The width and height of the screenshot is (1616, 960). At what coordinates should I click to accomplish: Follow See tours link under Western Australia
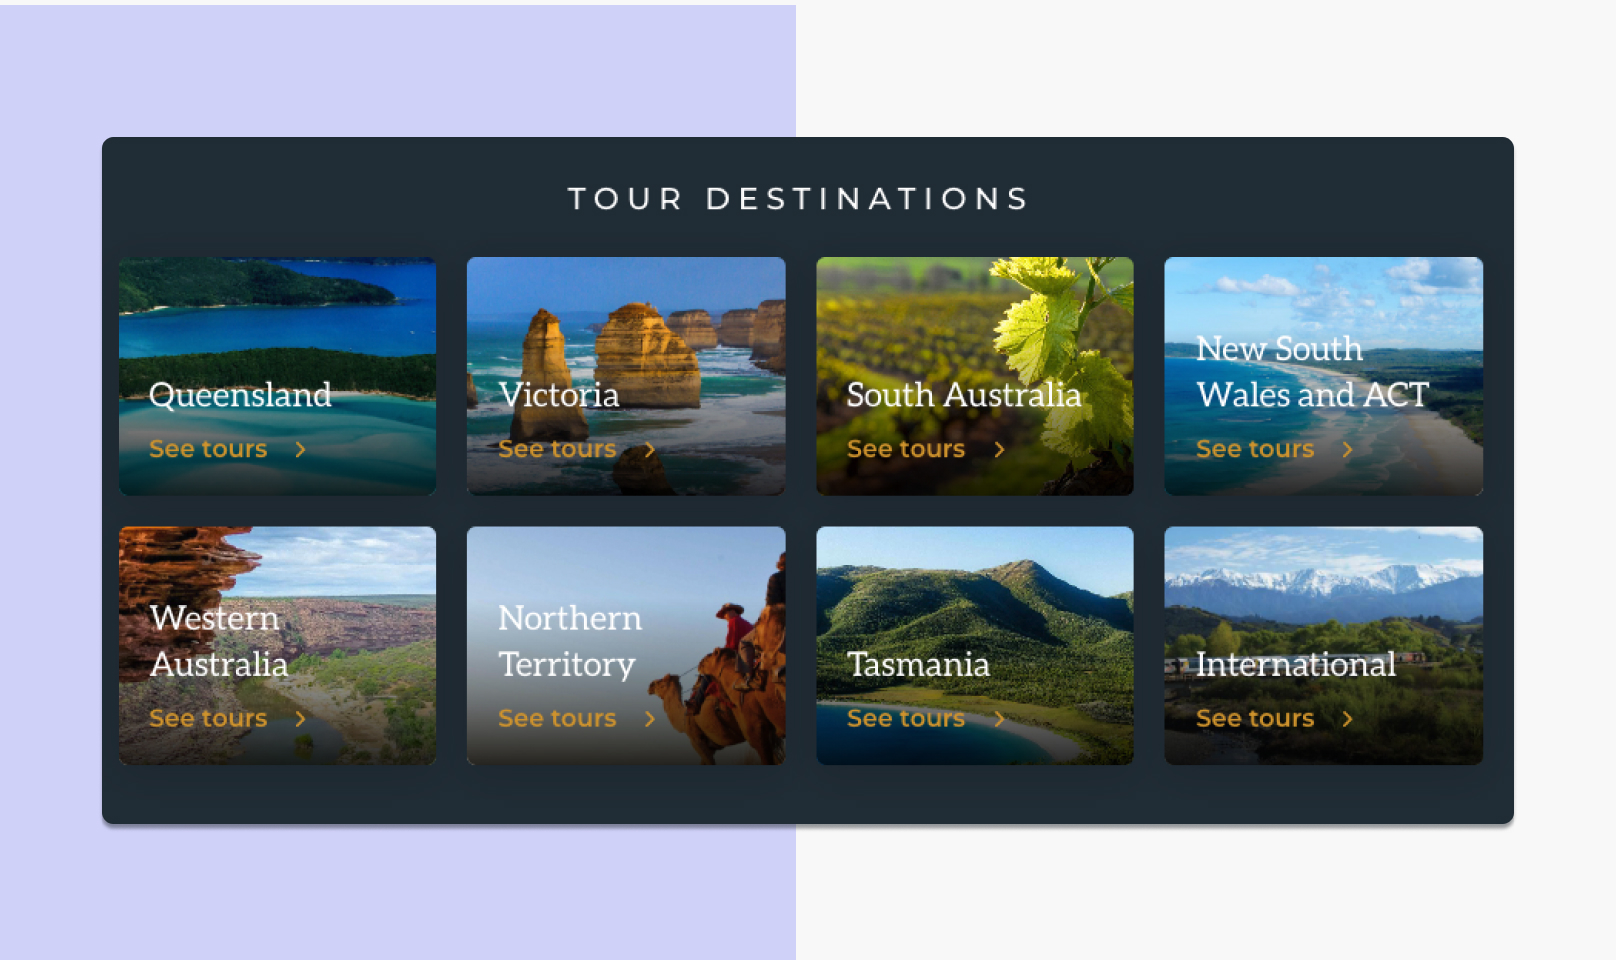(208, 718)
